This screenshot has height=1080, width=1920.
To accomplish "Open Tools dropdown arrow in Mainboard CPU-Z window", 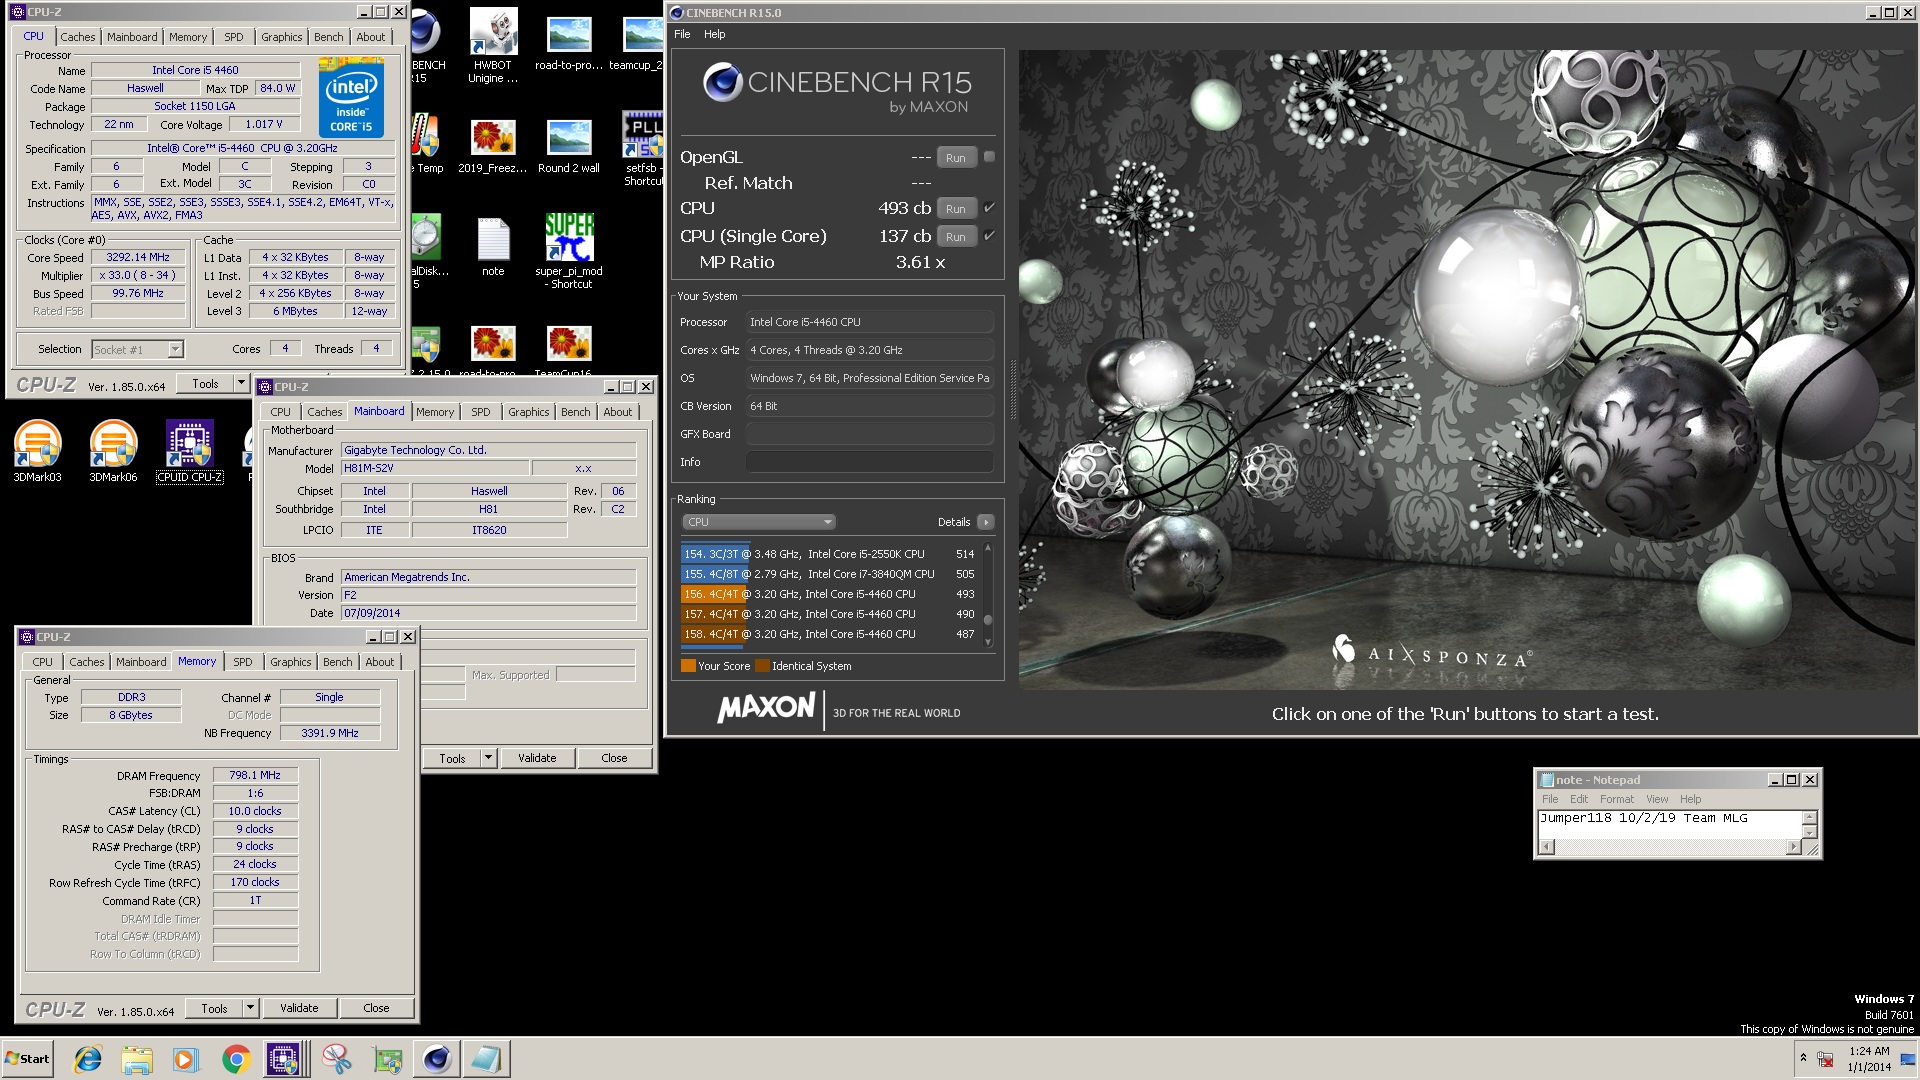I will click(x=488, y=758).
